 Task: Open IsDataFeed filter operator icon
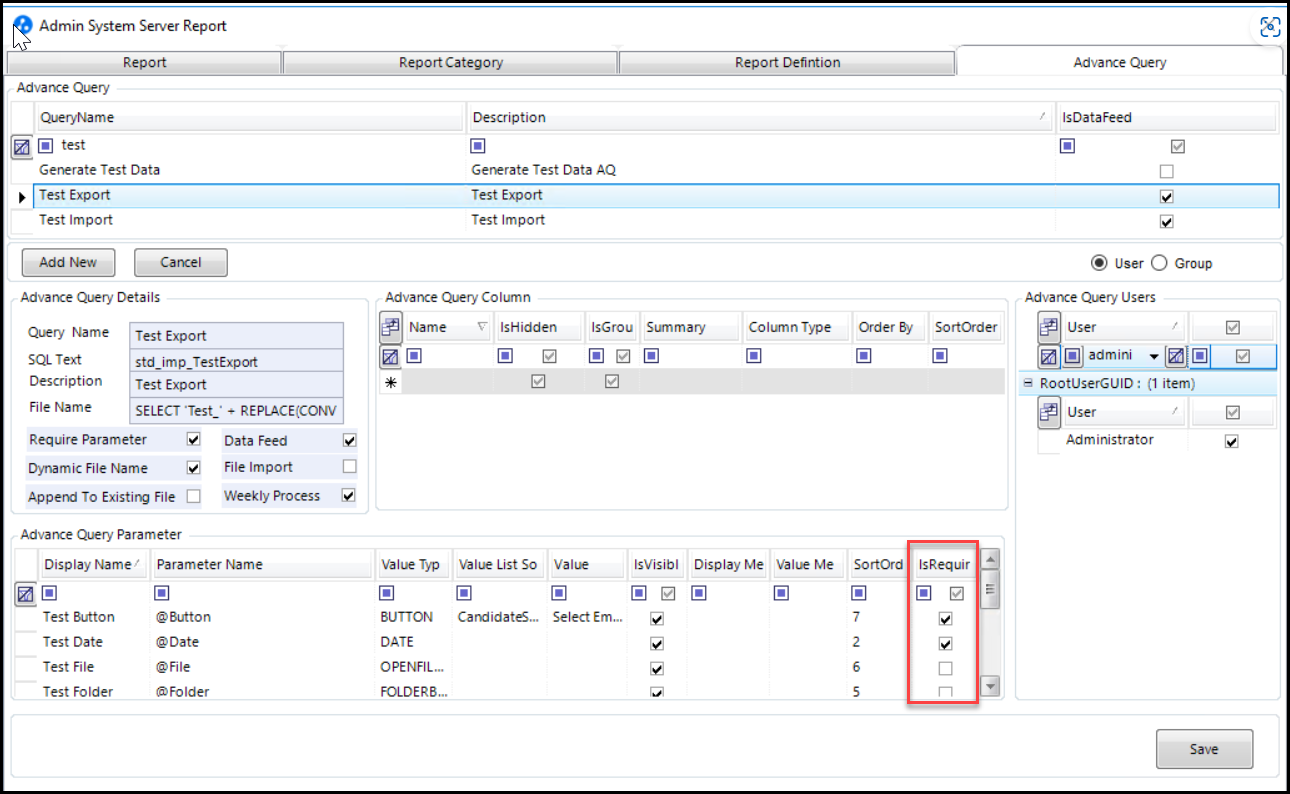(1067, 146)
